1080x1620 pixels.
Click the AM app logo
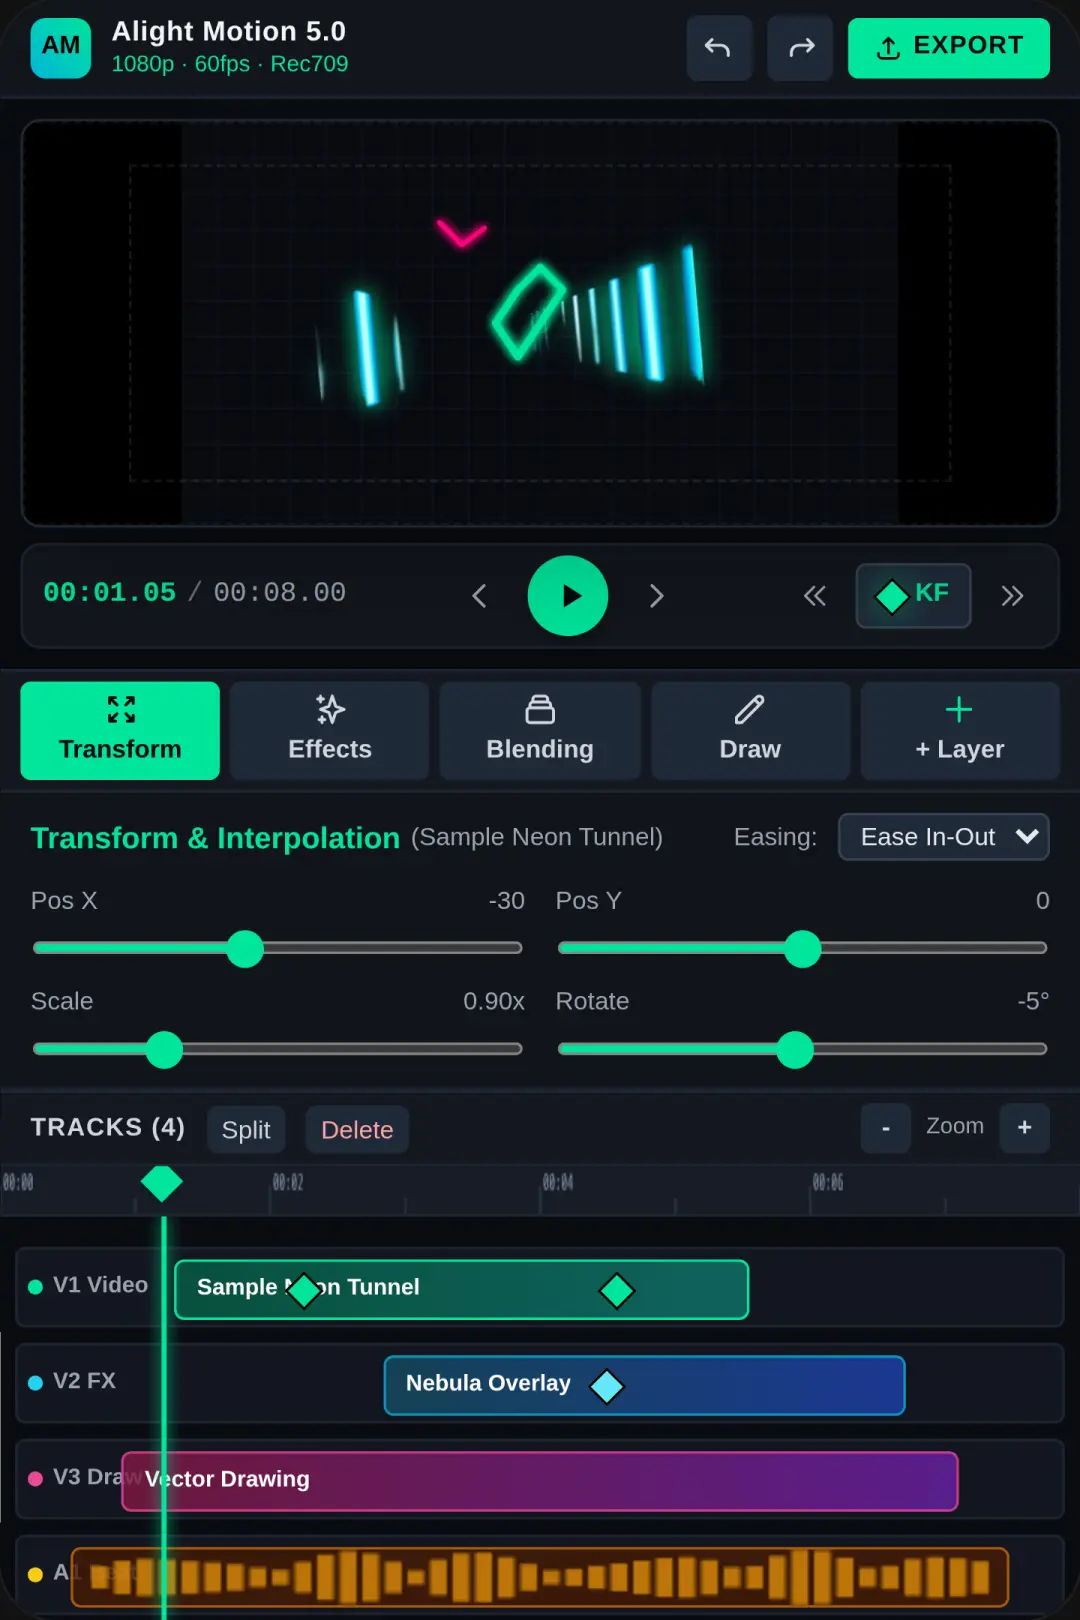61,47
